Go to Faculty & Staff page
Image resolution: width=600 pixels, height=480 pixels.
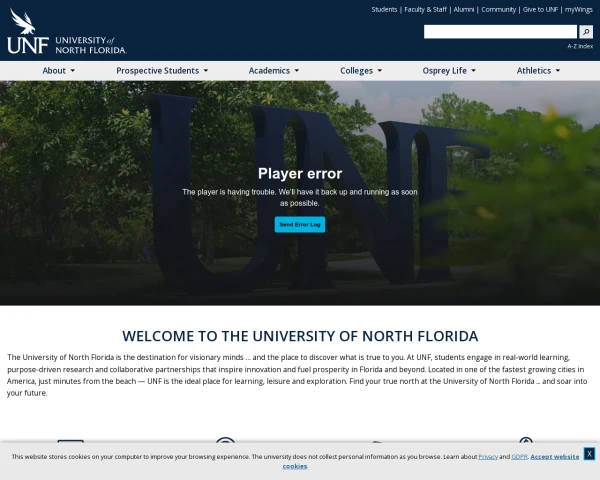point(426,10)
